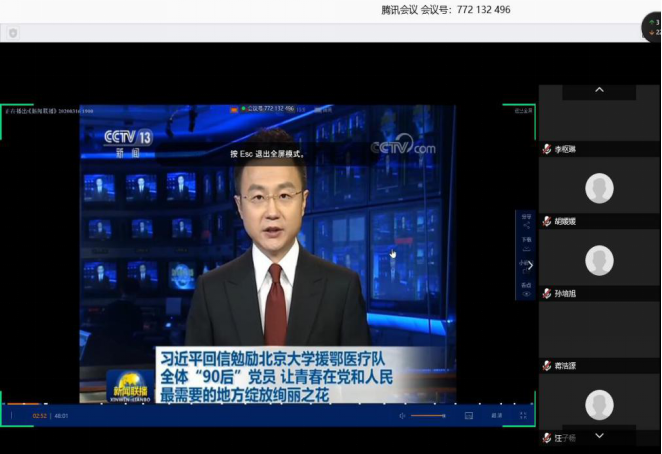Click the small 会议号 772 132 496 status pill on video
The image size is (662, 454).
point(267,109)
